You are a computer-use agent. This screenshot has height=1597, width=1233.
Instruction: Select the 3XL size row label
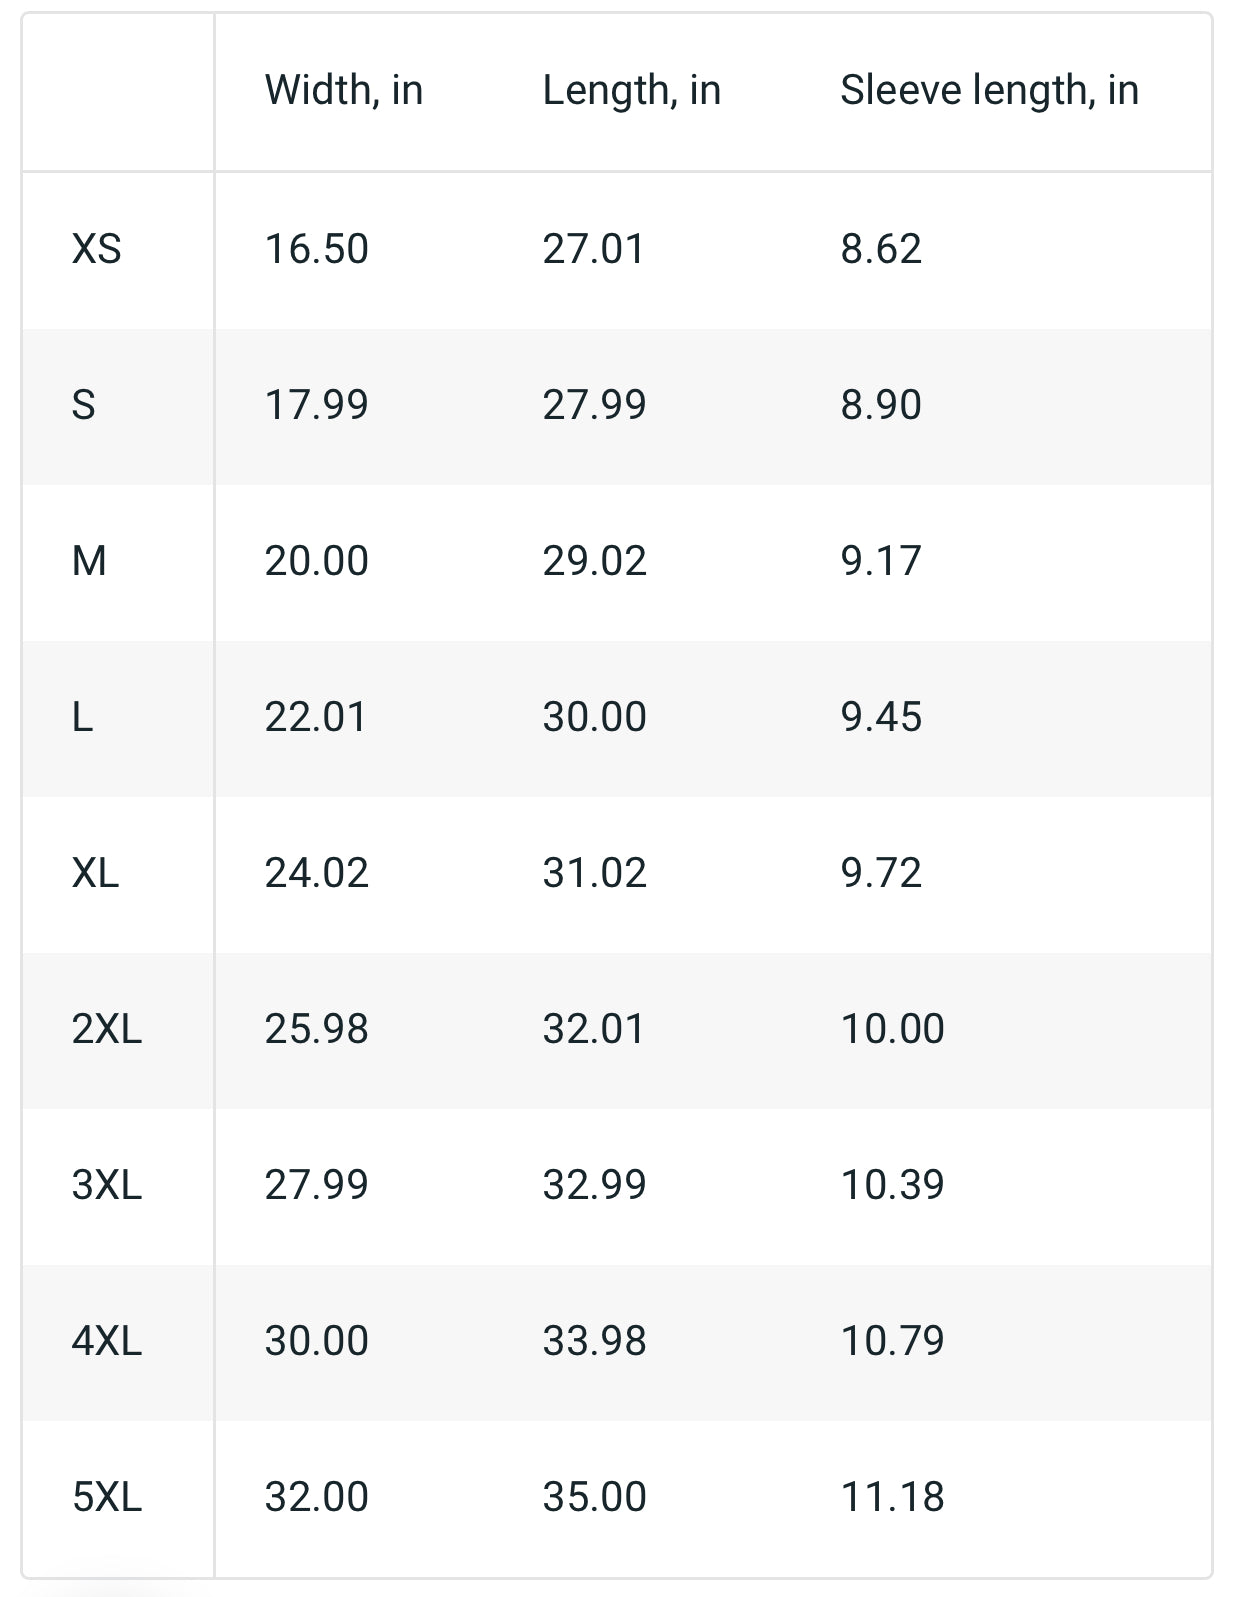107,1185
